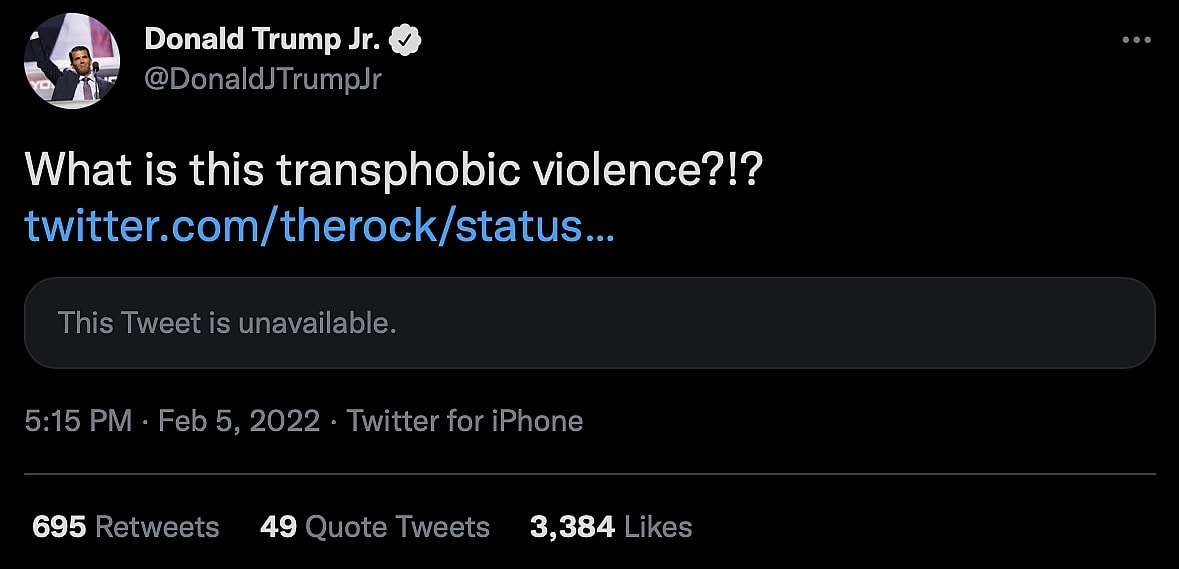Click the 695 retweet count number
Image resolution: width=1179 pixels, height=569 pixels.
58,527
